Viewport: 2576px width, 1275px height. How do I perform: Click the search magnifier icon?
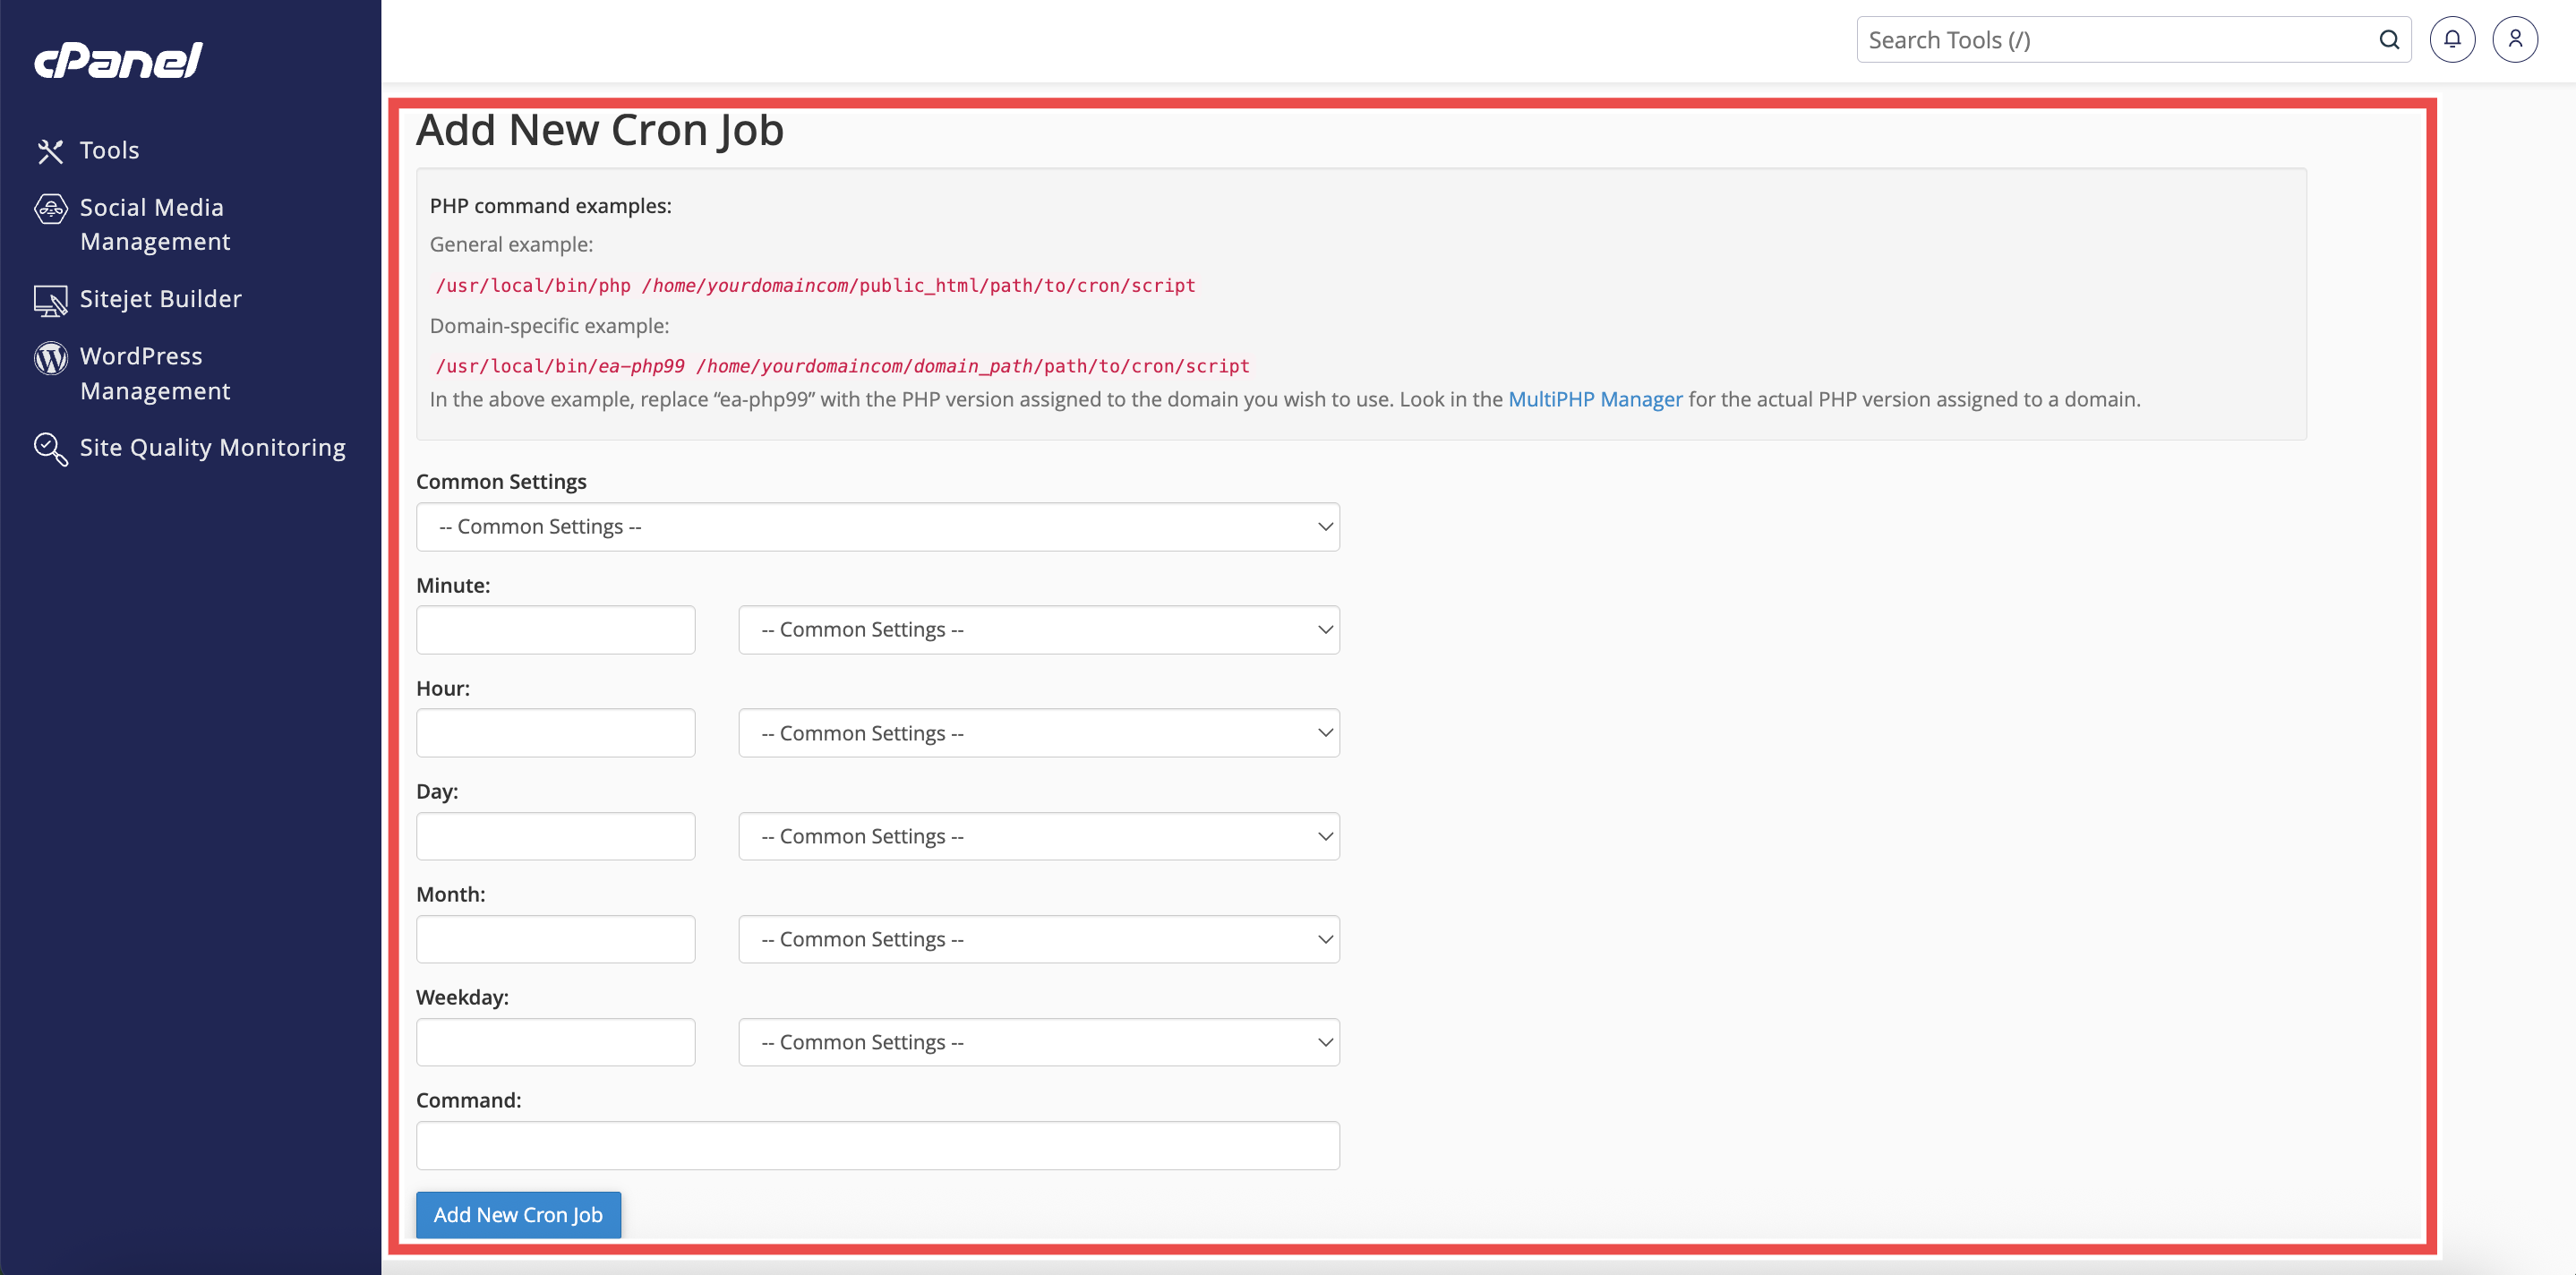(2388, 40)
